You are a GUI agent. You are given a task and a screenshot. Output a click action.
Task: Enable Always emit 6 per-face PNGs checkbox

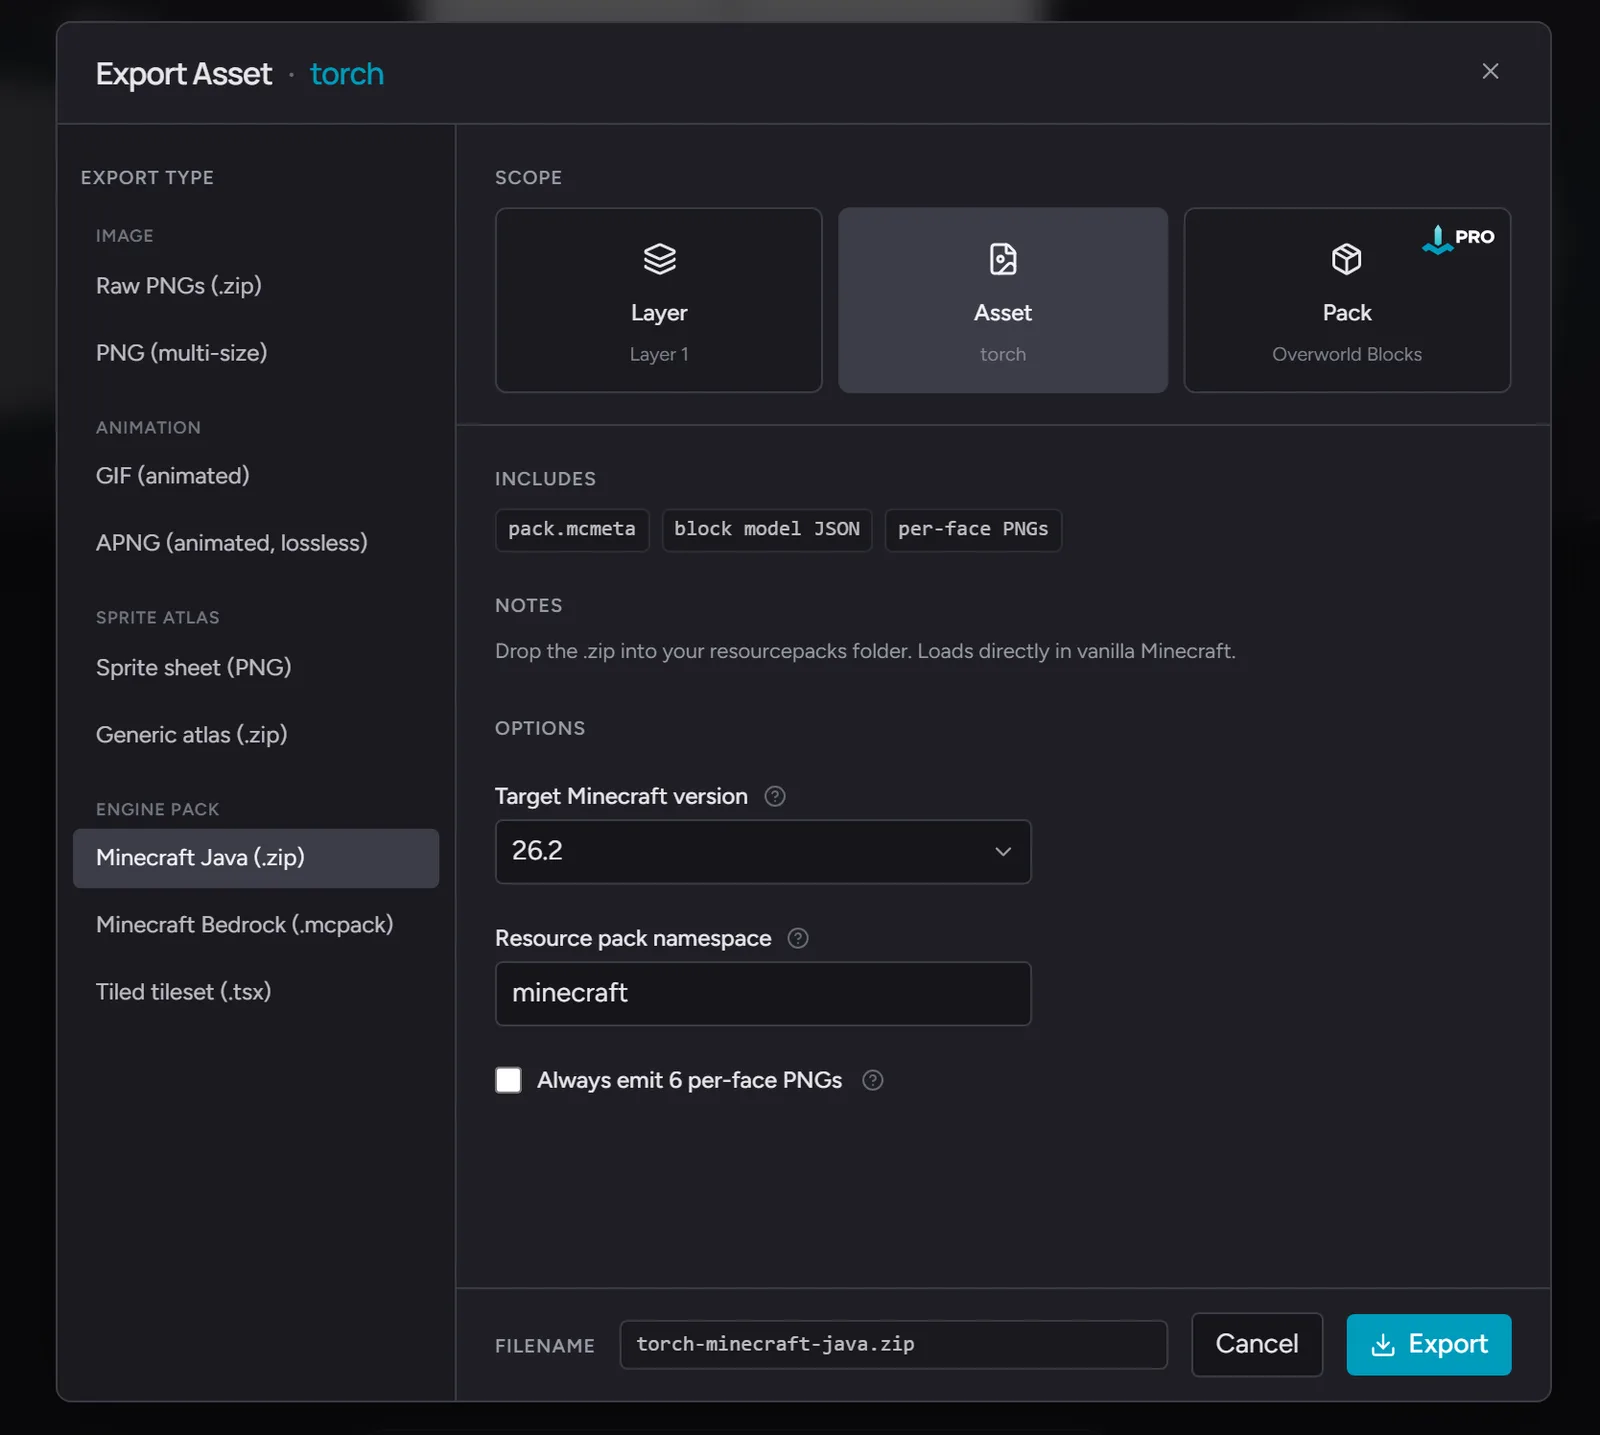click(x=508, y=1080)
